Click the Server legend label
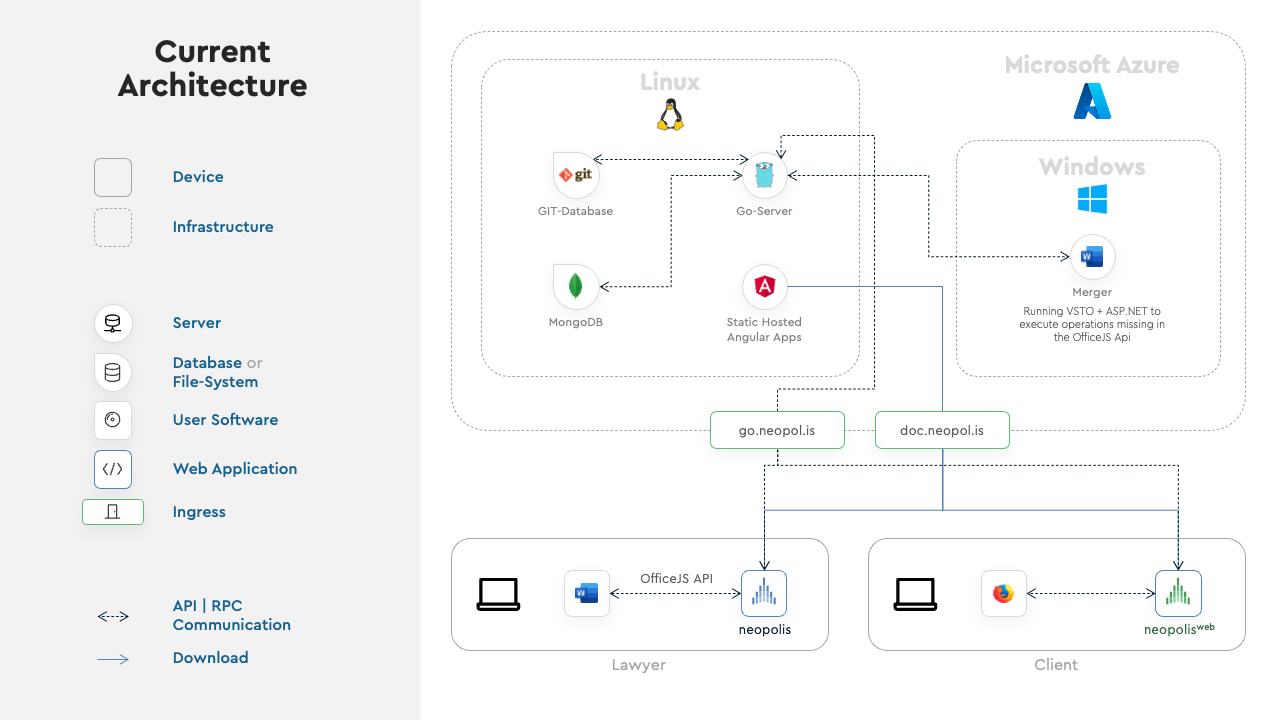Viewport: 1280px width, 720px height. [x=197, y=323]
